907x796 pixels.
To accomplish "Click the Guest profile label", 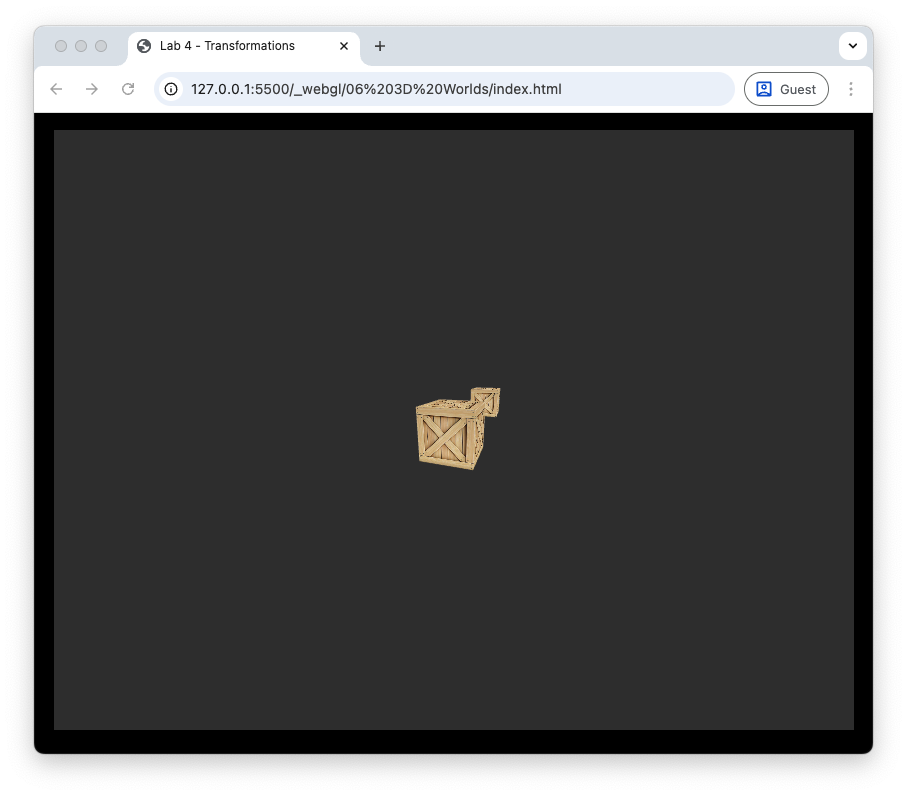I will click(798, 89).
